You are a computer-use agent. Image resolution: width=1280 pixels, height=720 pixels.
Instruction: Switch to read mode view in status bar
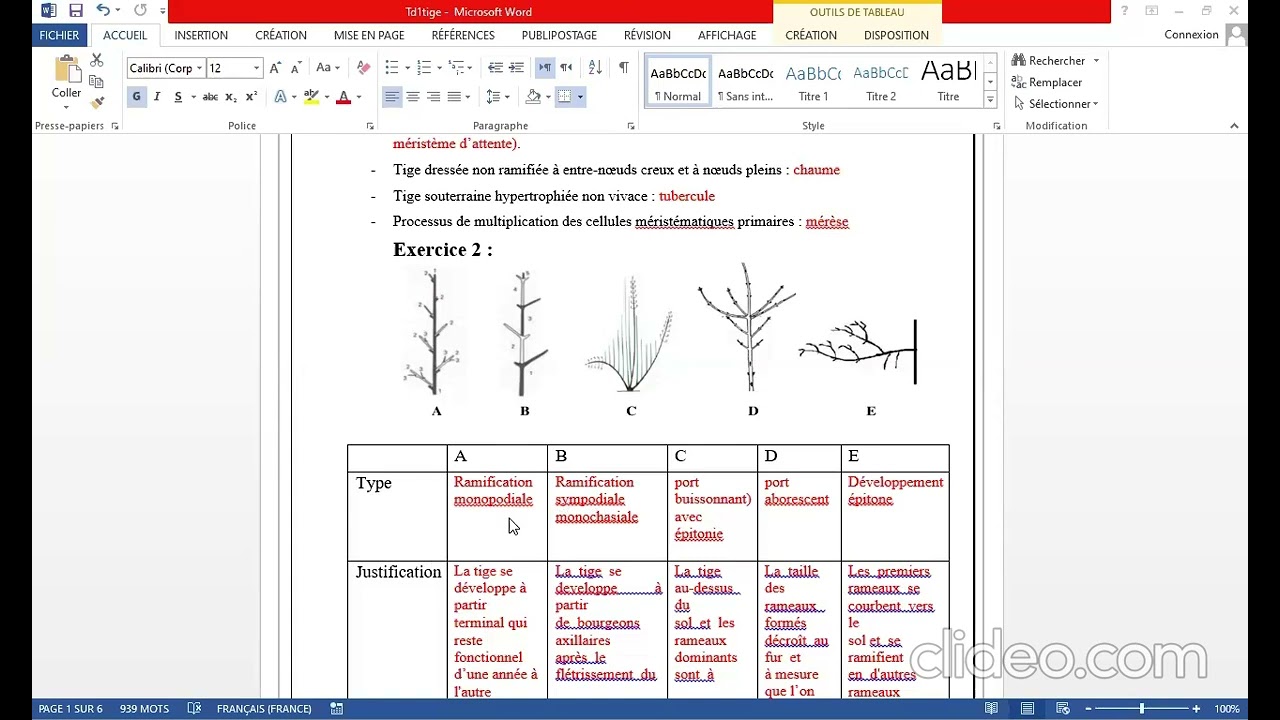pyautogui.click(x=991, y=709)
